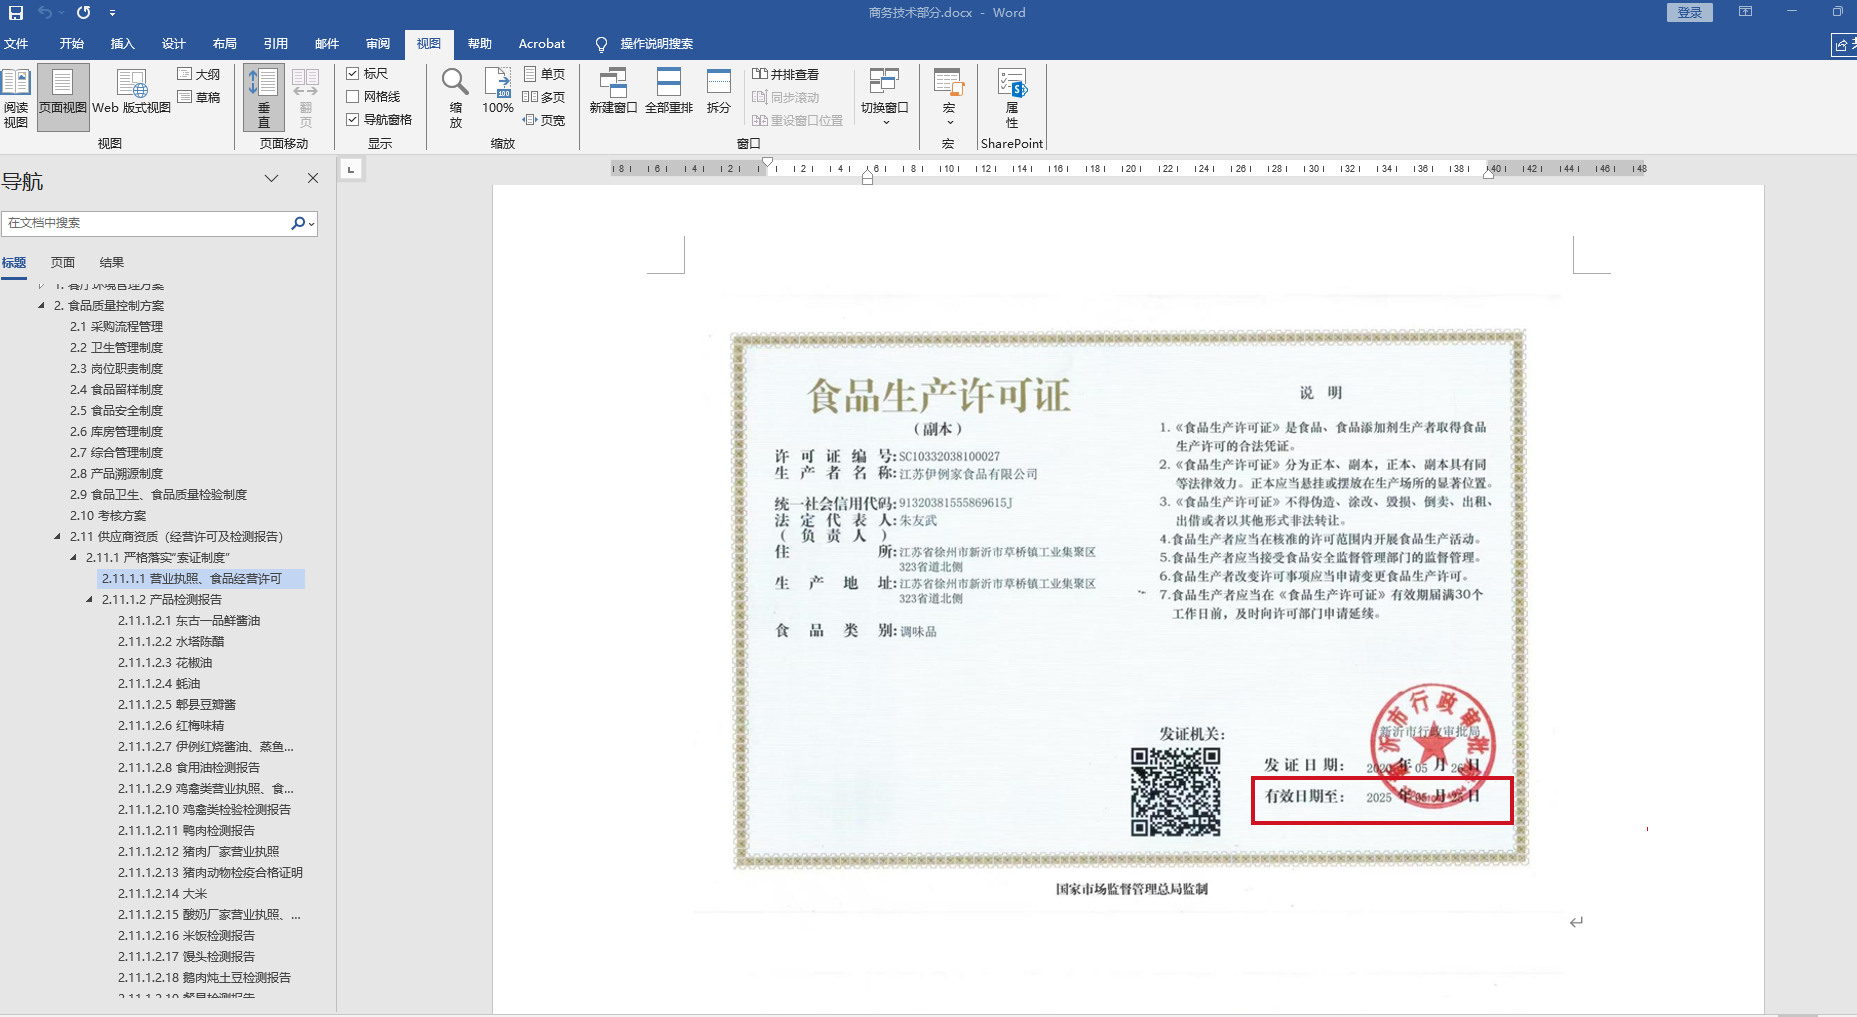Screen dimensions: 1857x1017
Task: Click the Share icon at ribbon's right
Action: pyautogui.click(x=1844, y=44)
